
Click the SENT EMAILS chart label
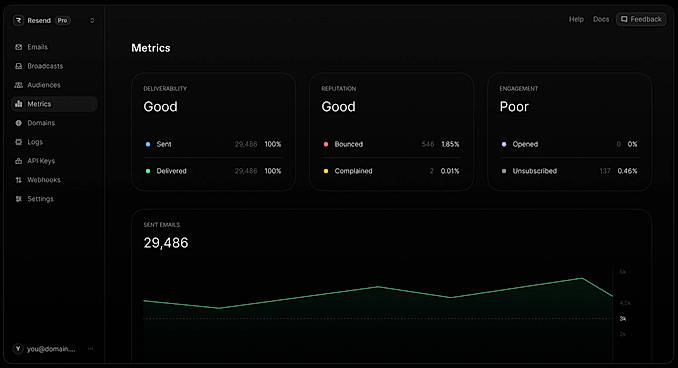coord(162,224)
